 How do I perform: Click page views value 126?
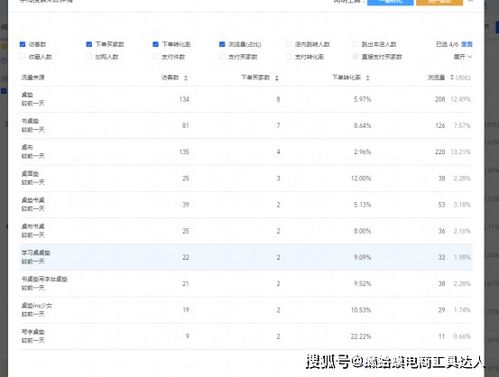(x=440, y=126)
